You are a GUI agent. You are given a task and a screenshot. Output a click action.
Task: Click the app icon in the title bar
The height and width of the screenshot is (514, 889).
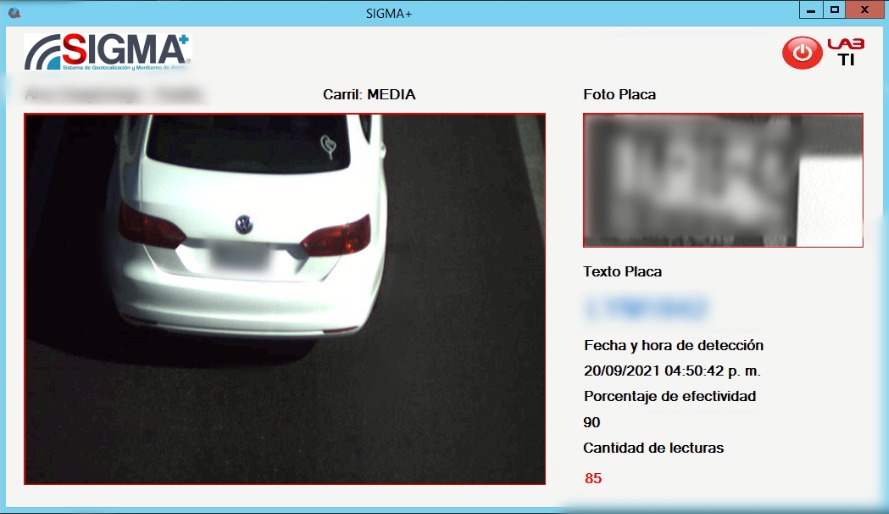(x=14, y=13)
